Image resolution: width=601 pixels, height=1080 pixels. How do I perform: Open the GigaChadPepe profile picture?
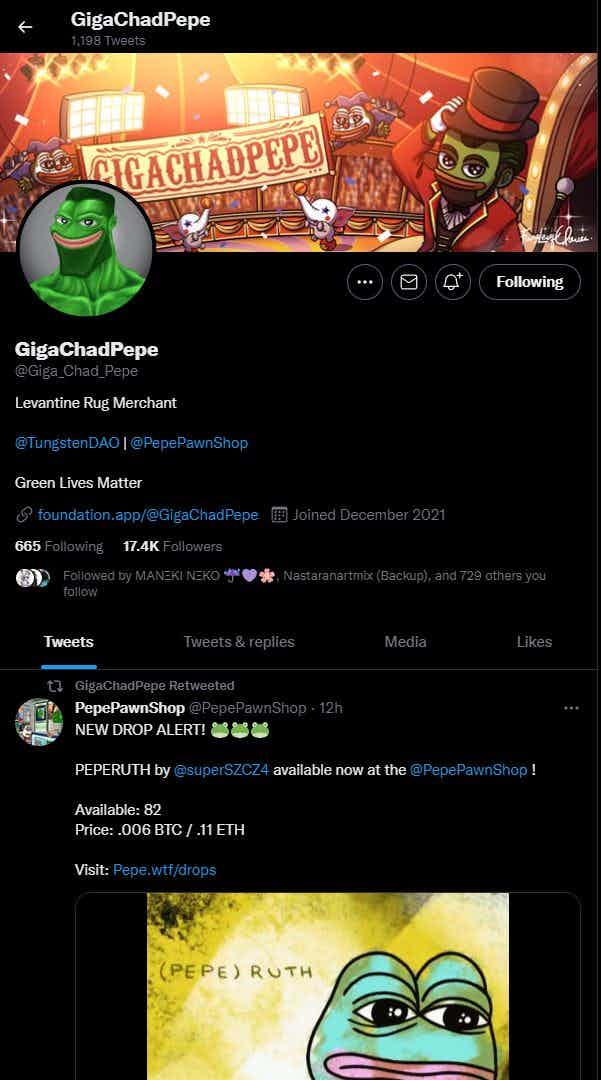[85, 249]
